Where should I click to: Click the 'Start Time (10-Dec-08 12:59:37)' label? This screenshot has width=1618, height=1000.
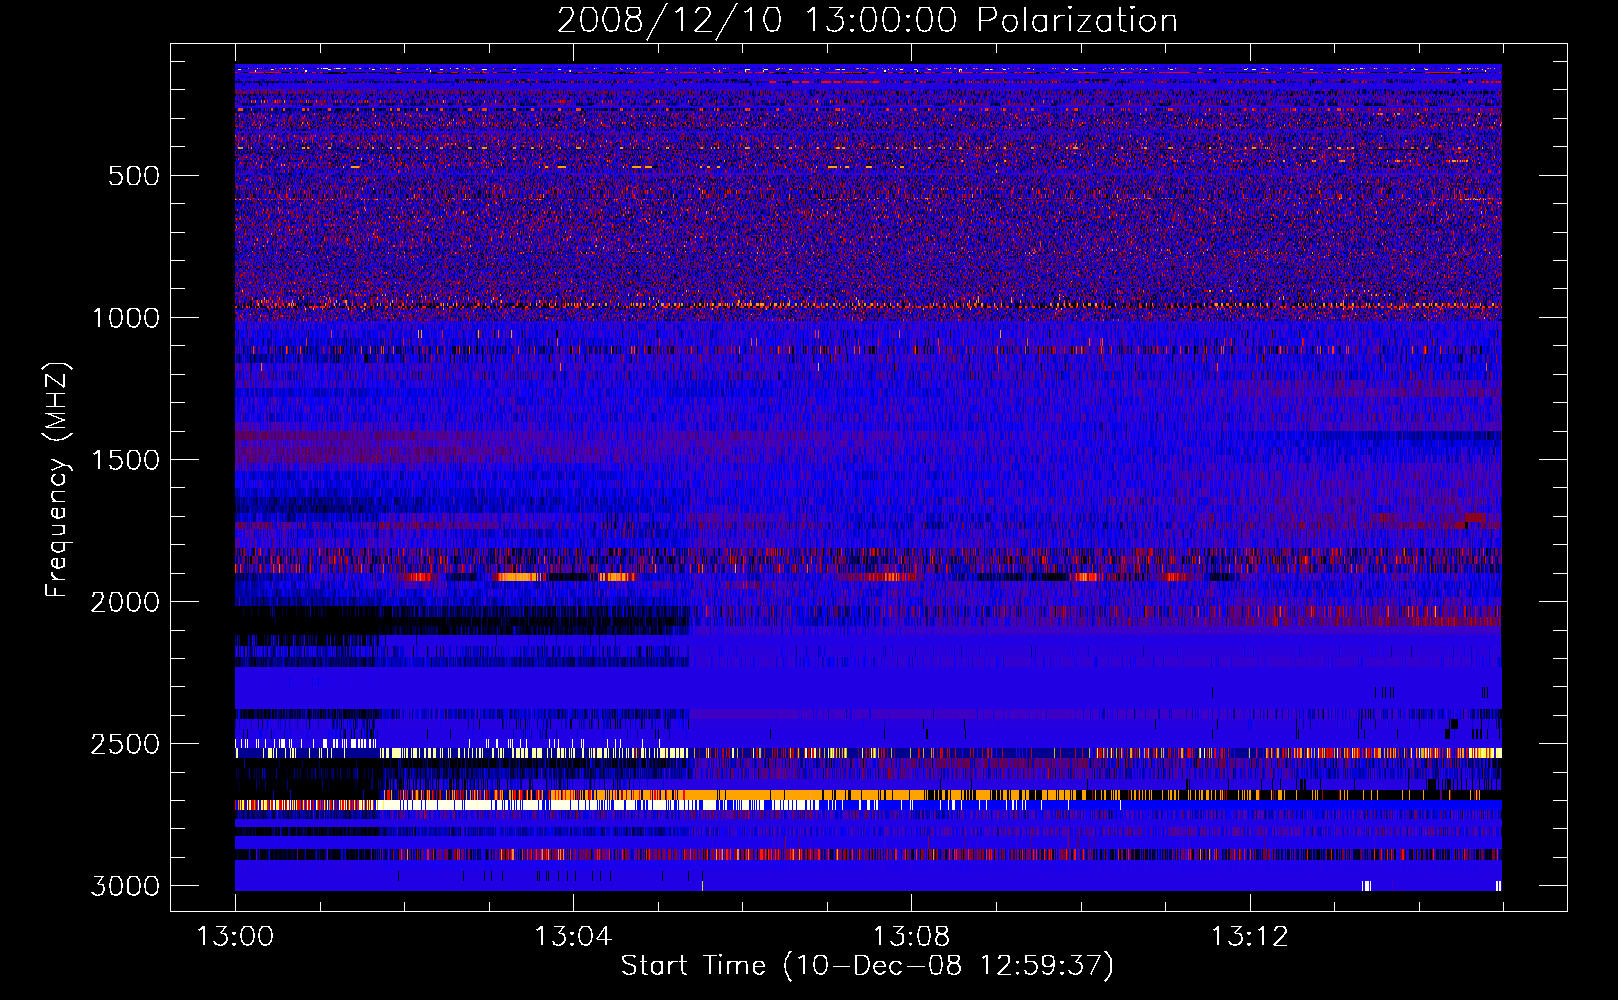pyautogui.click(x=867, y=966)
